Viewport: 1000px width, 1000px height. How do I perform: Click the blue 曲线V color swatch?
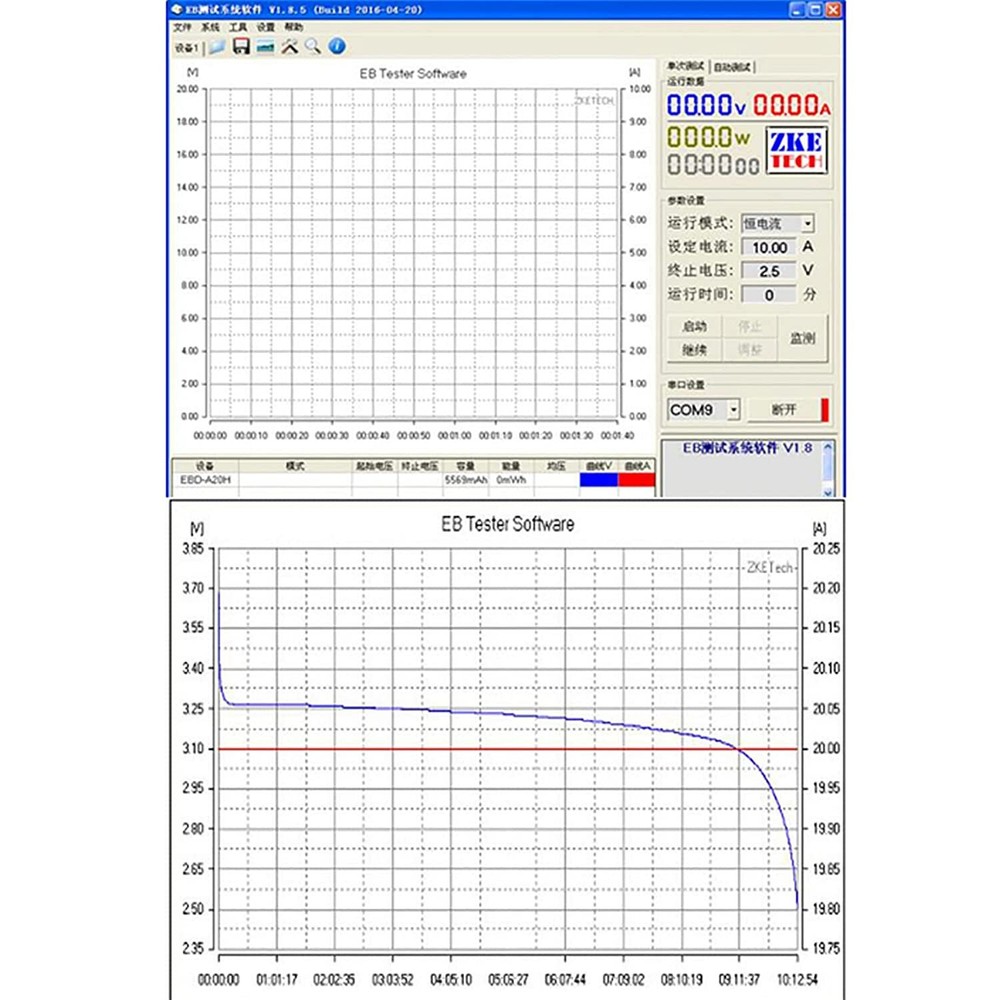coord(598,480)
